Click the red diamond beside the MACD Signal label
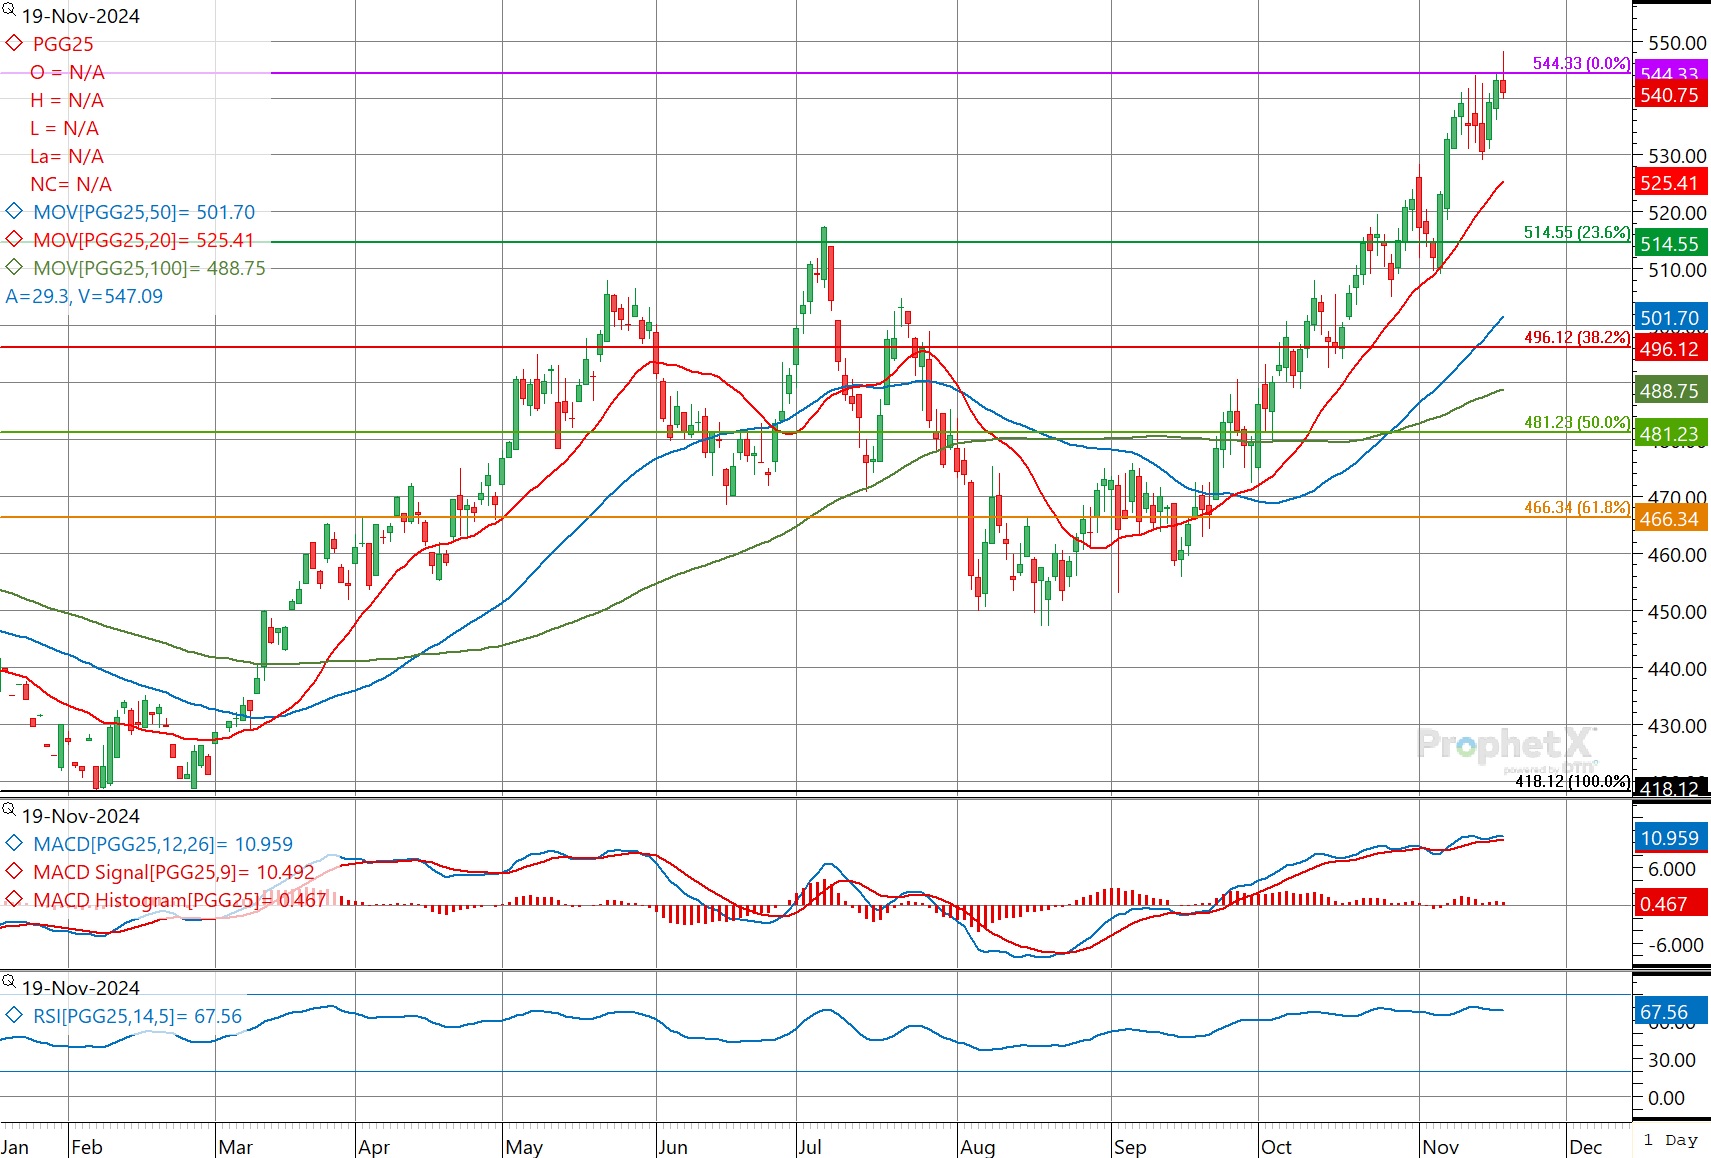Screen dimensions: 1711x1158 click(14, 871)
